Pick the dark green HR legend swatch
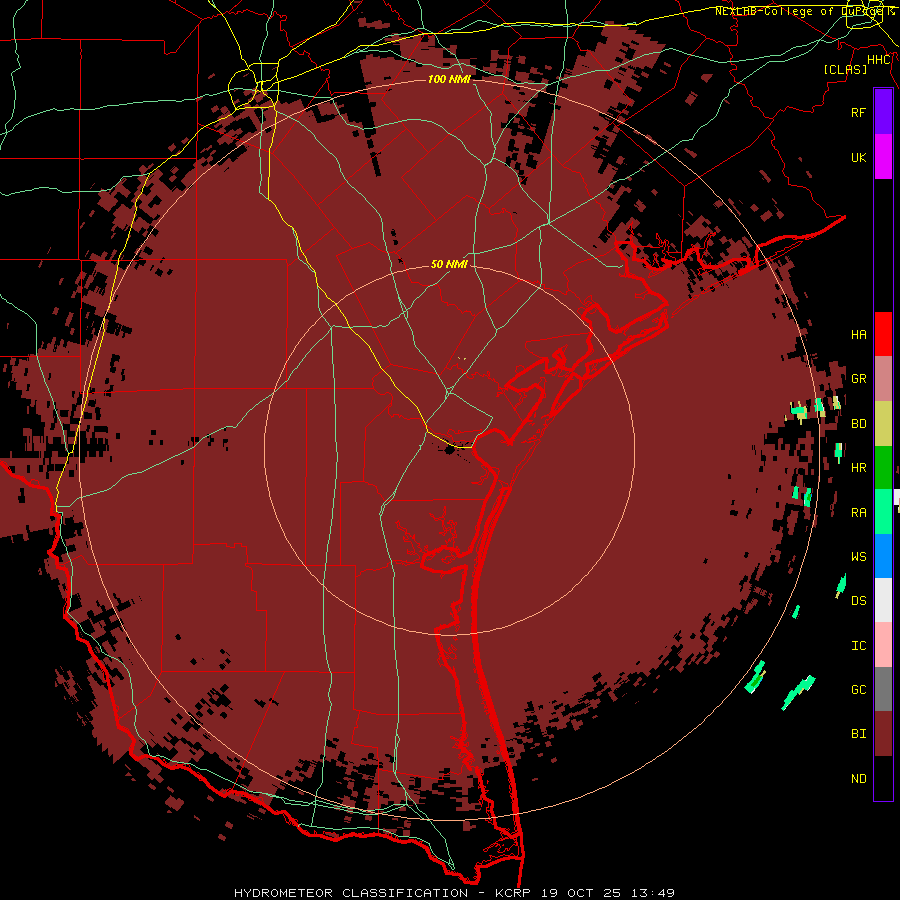The image size is (900, 900). coord(883,467)
